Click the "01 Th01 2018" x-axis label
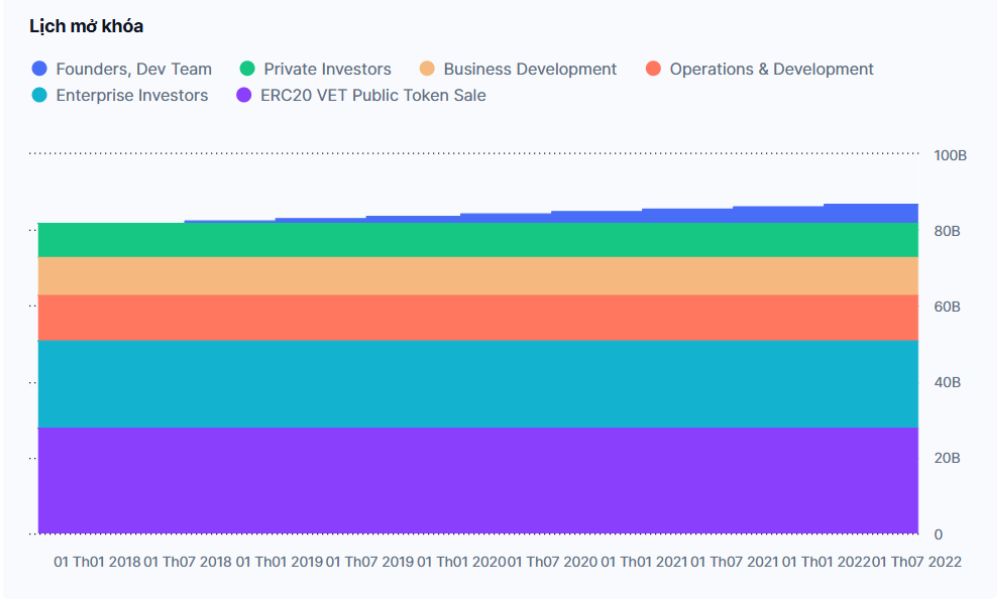Viewport: 1000px width, 600px height. 96,562
